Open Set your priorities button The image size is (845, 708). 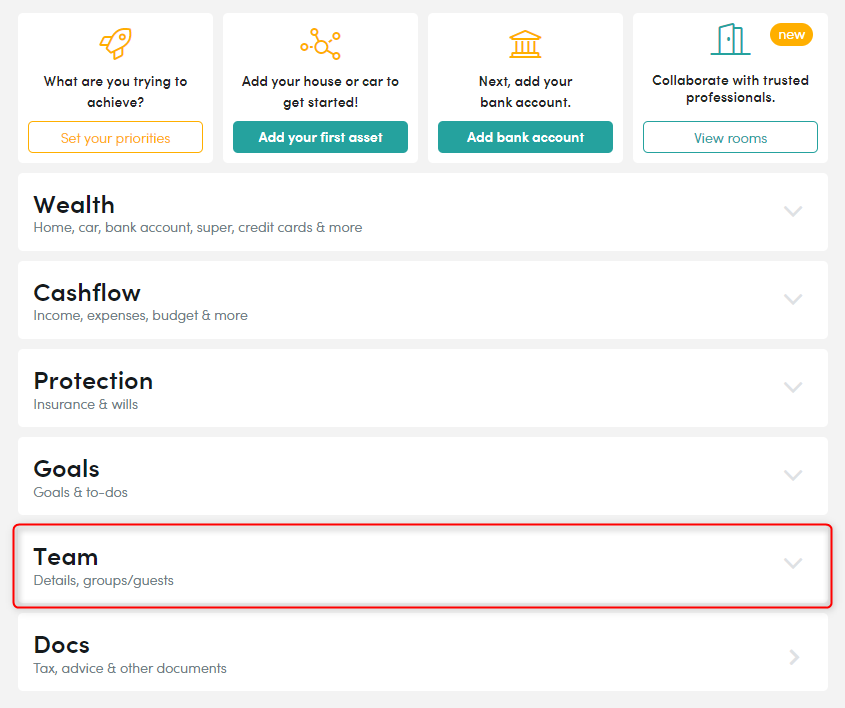click(115, 137)
